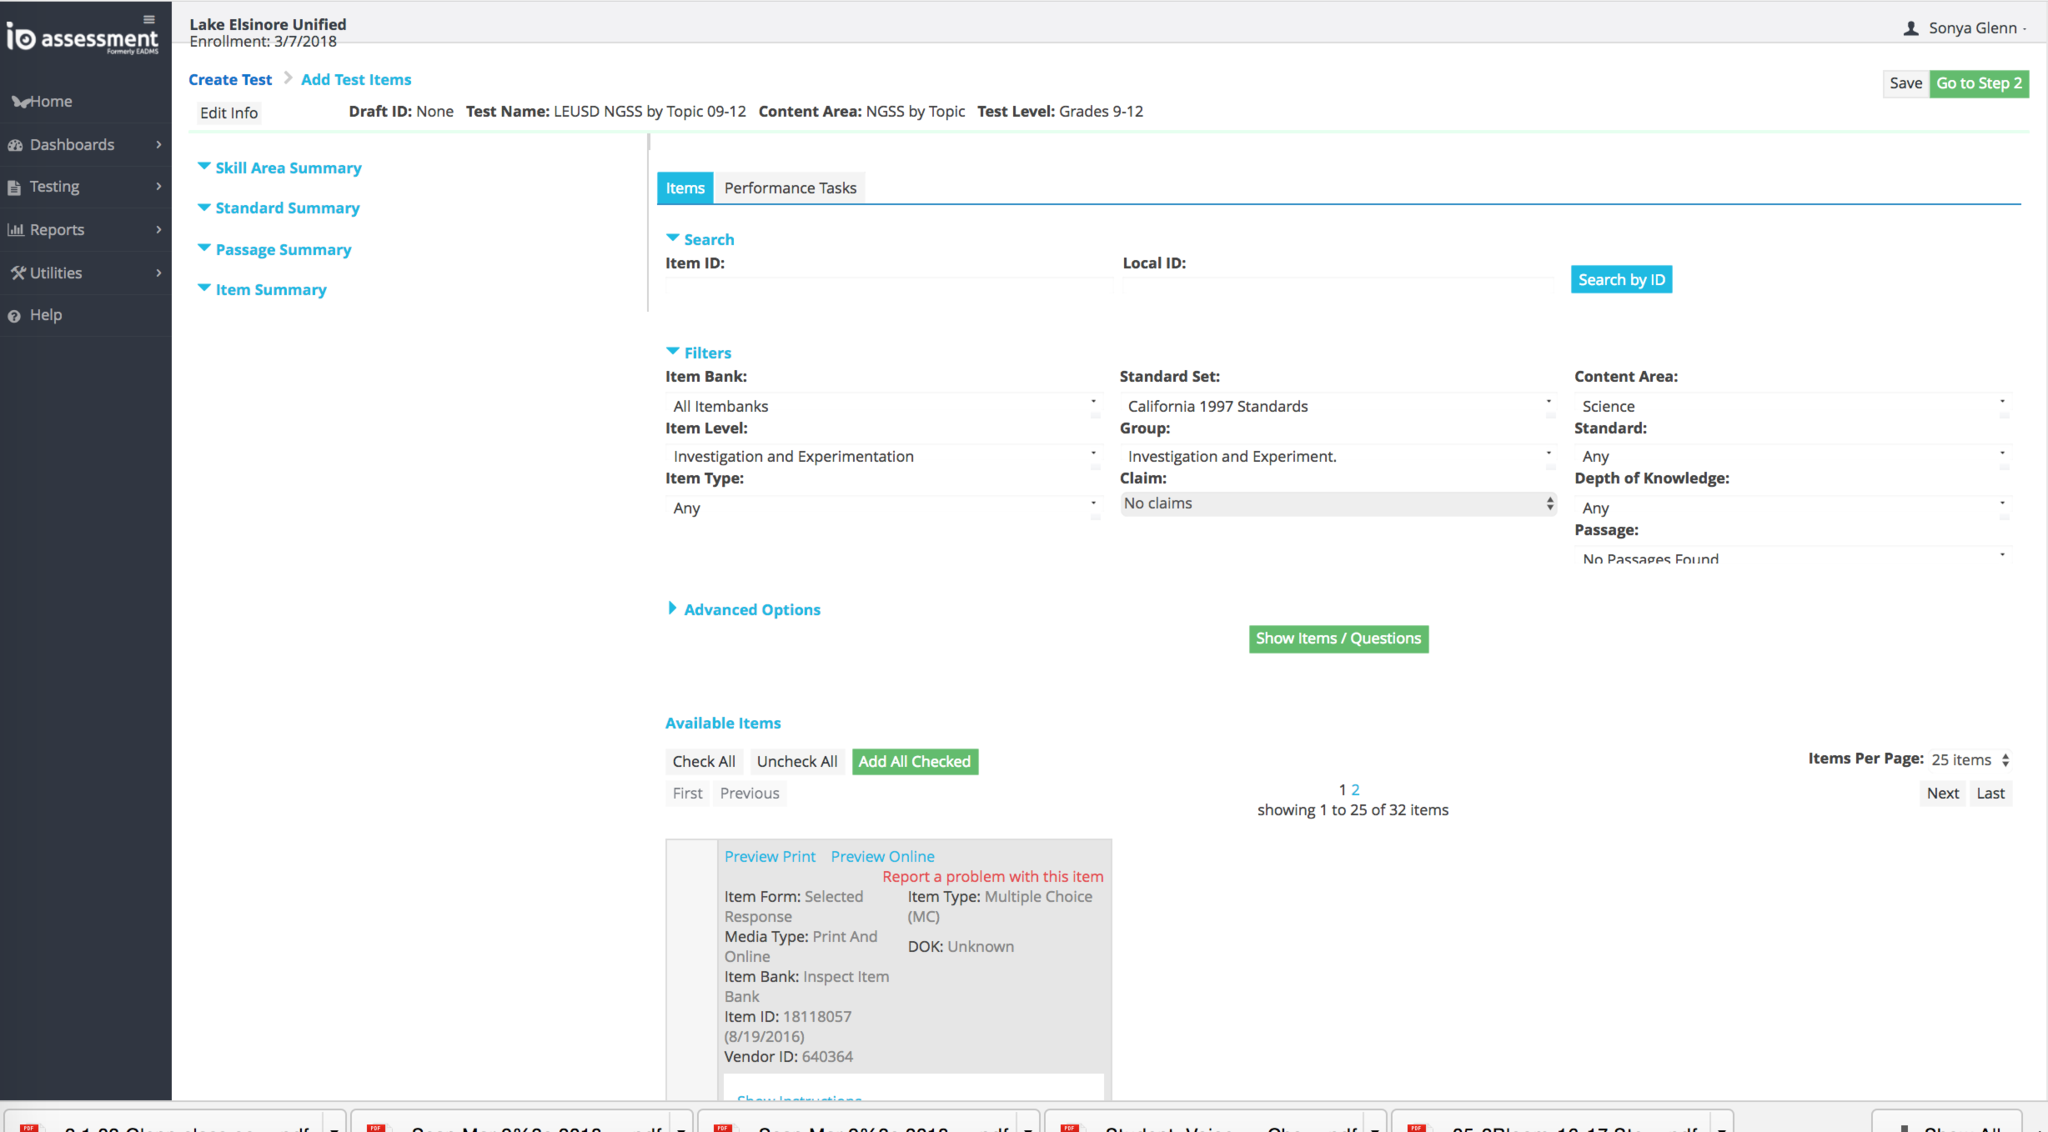This screenshot has height=1132, width=2048.
Task: Click the Home butterfly icon
Action: tap(19, 102)
